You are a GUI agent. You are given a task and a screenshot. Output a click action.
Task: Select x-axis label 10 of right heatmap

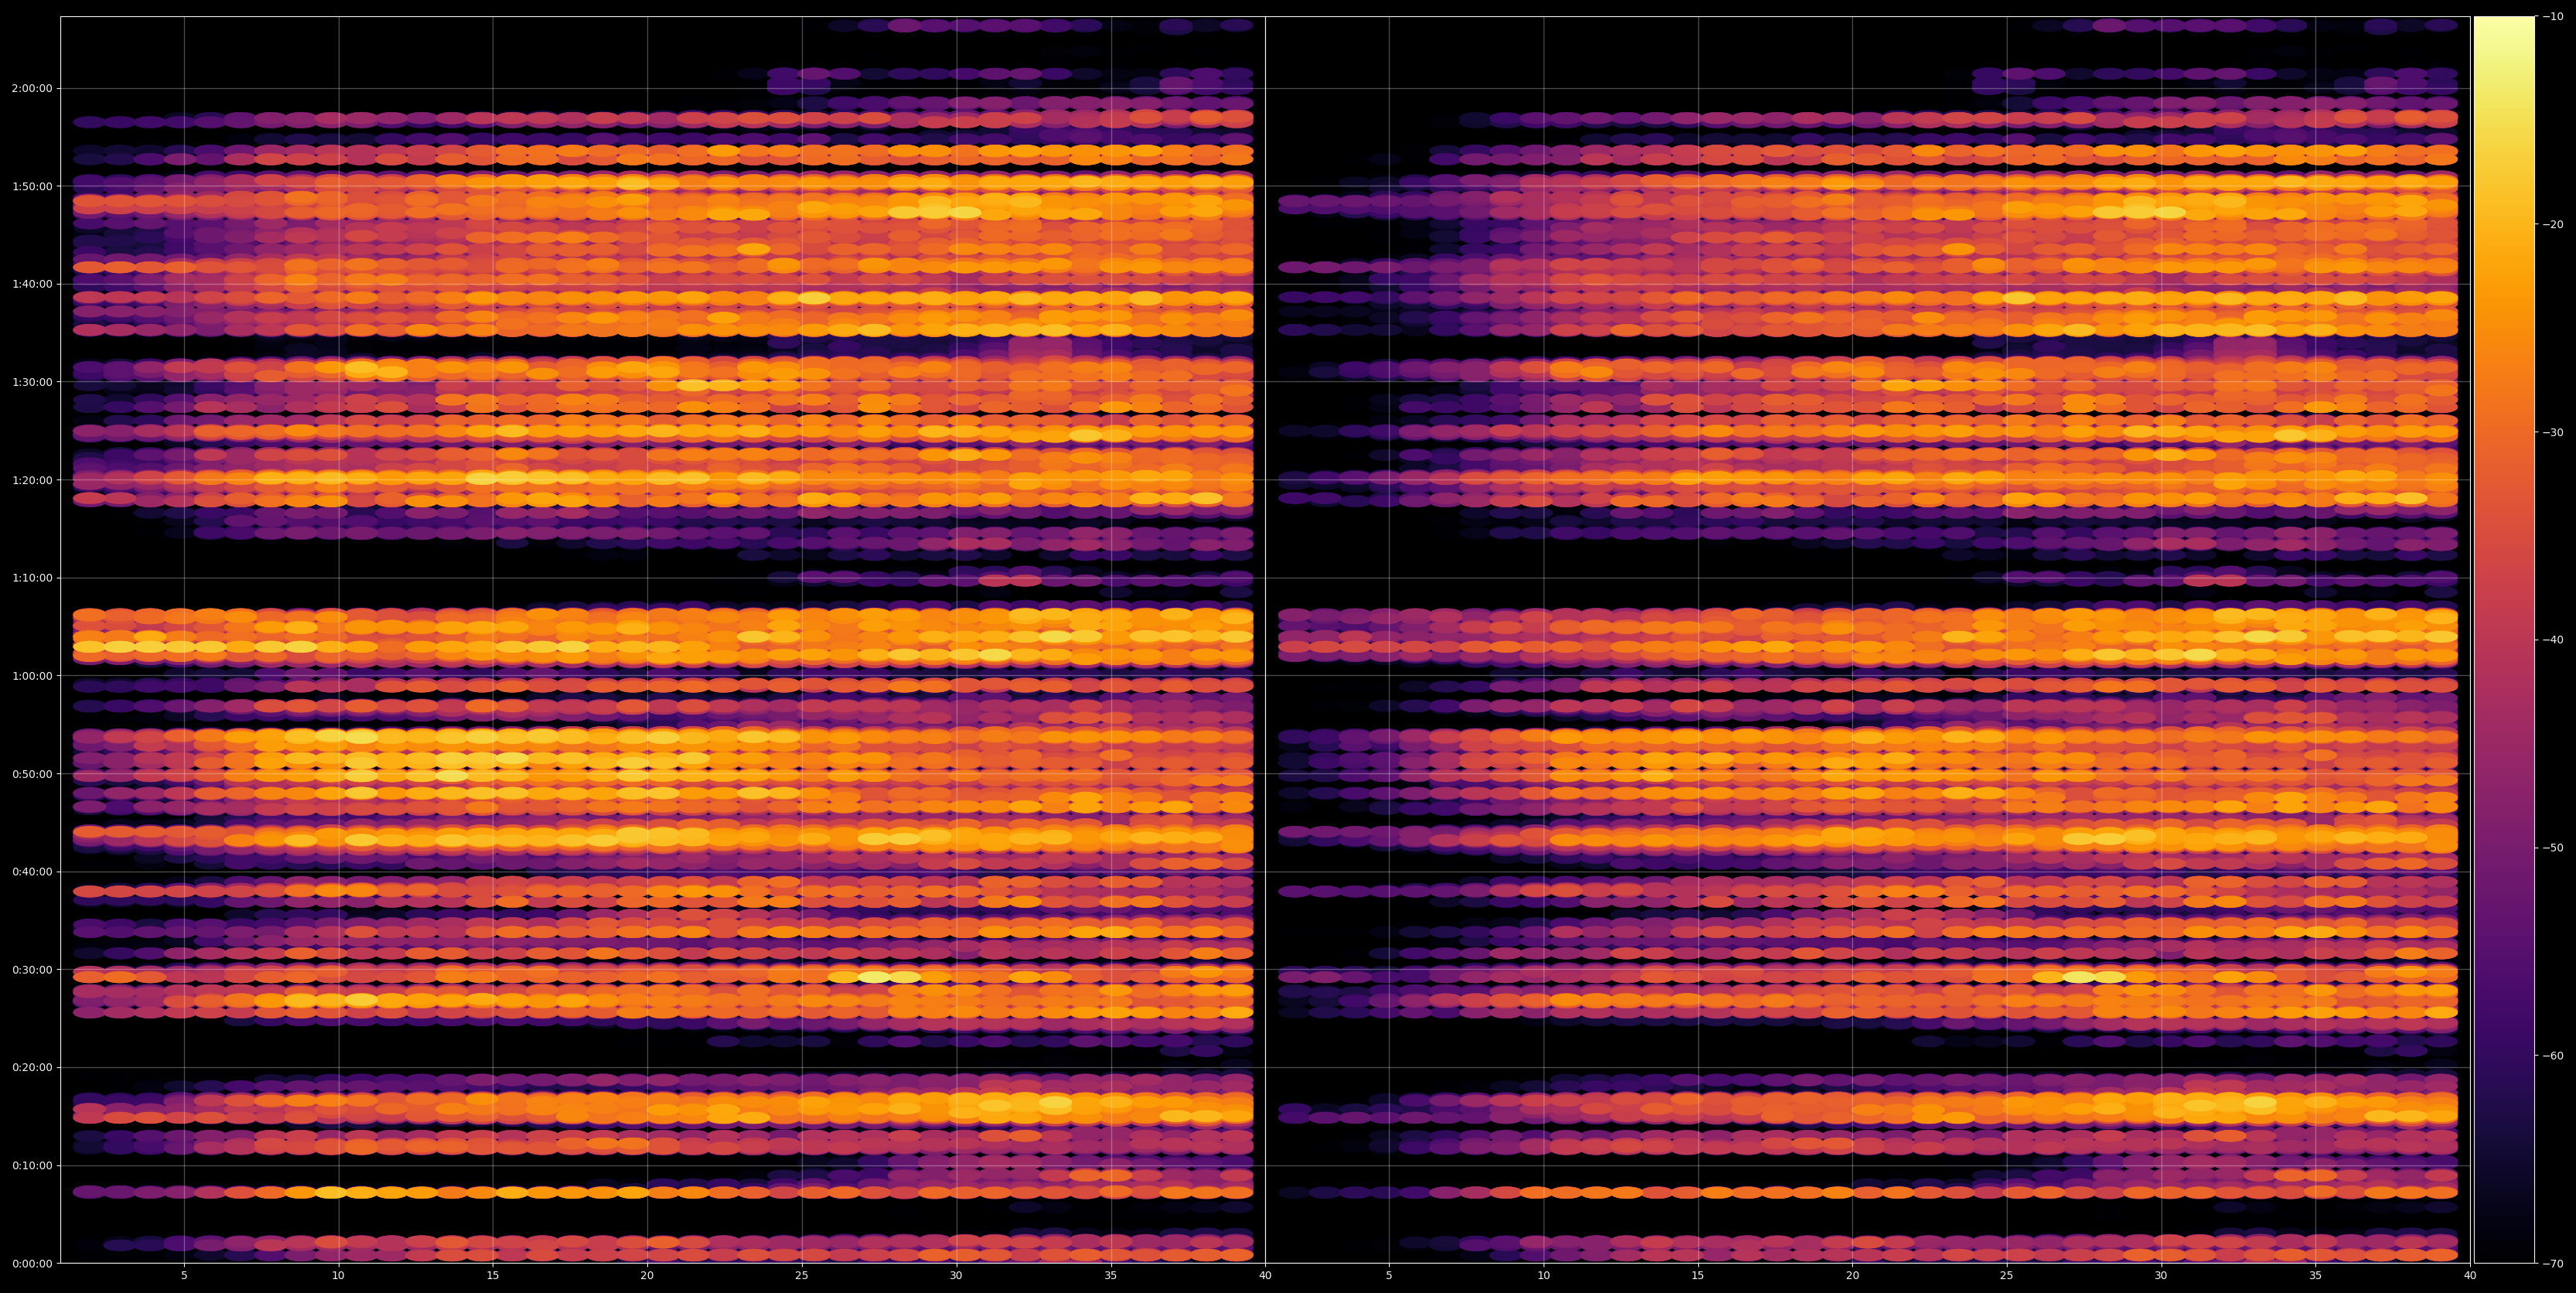tap(1543, 1276)
